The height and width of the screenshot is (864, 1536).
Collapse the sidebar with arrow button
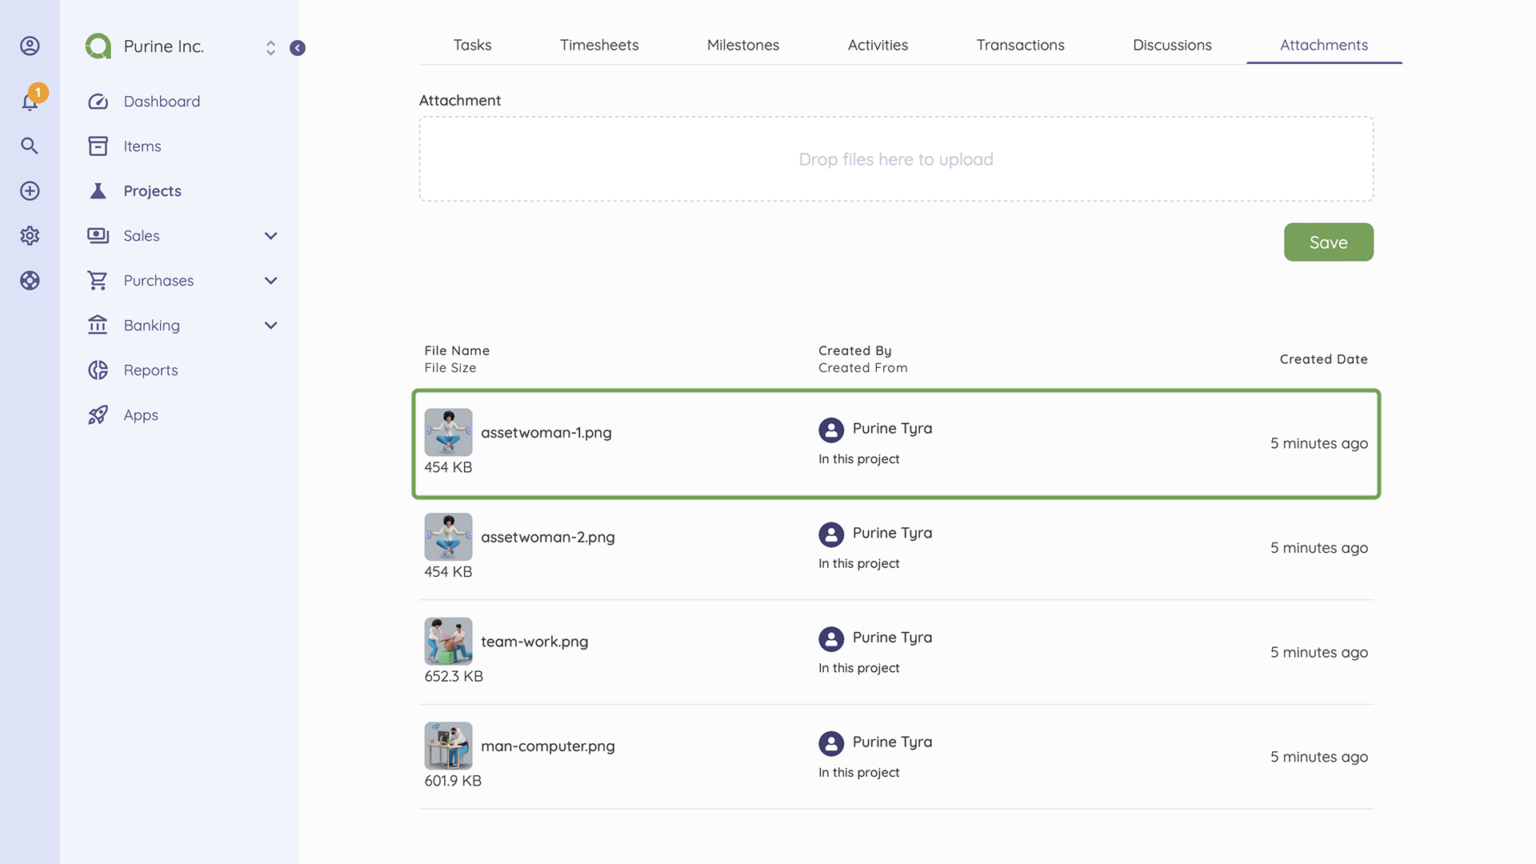(298, 48)
